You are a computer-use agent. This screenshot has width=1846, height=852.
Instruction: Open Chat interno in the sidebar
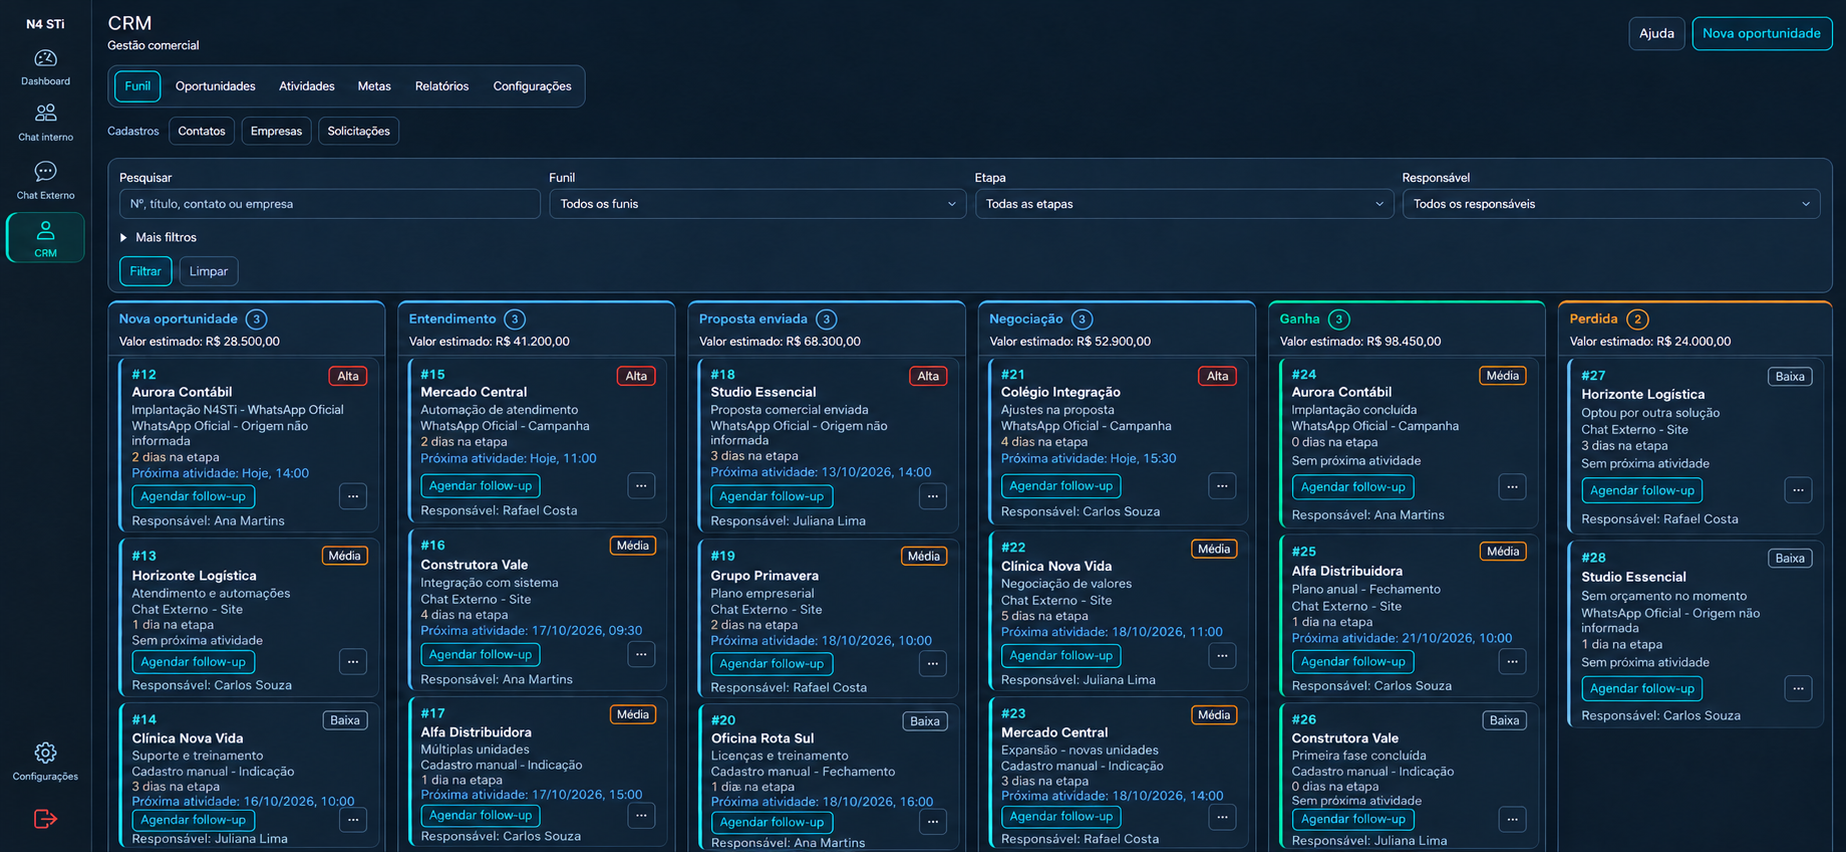[45, 122]
